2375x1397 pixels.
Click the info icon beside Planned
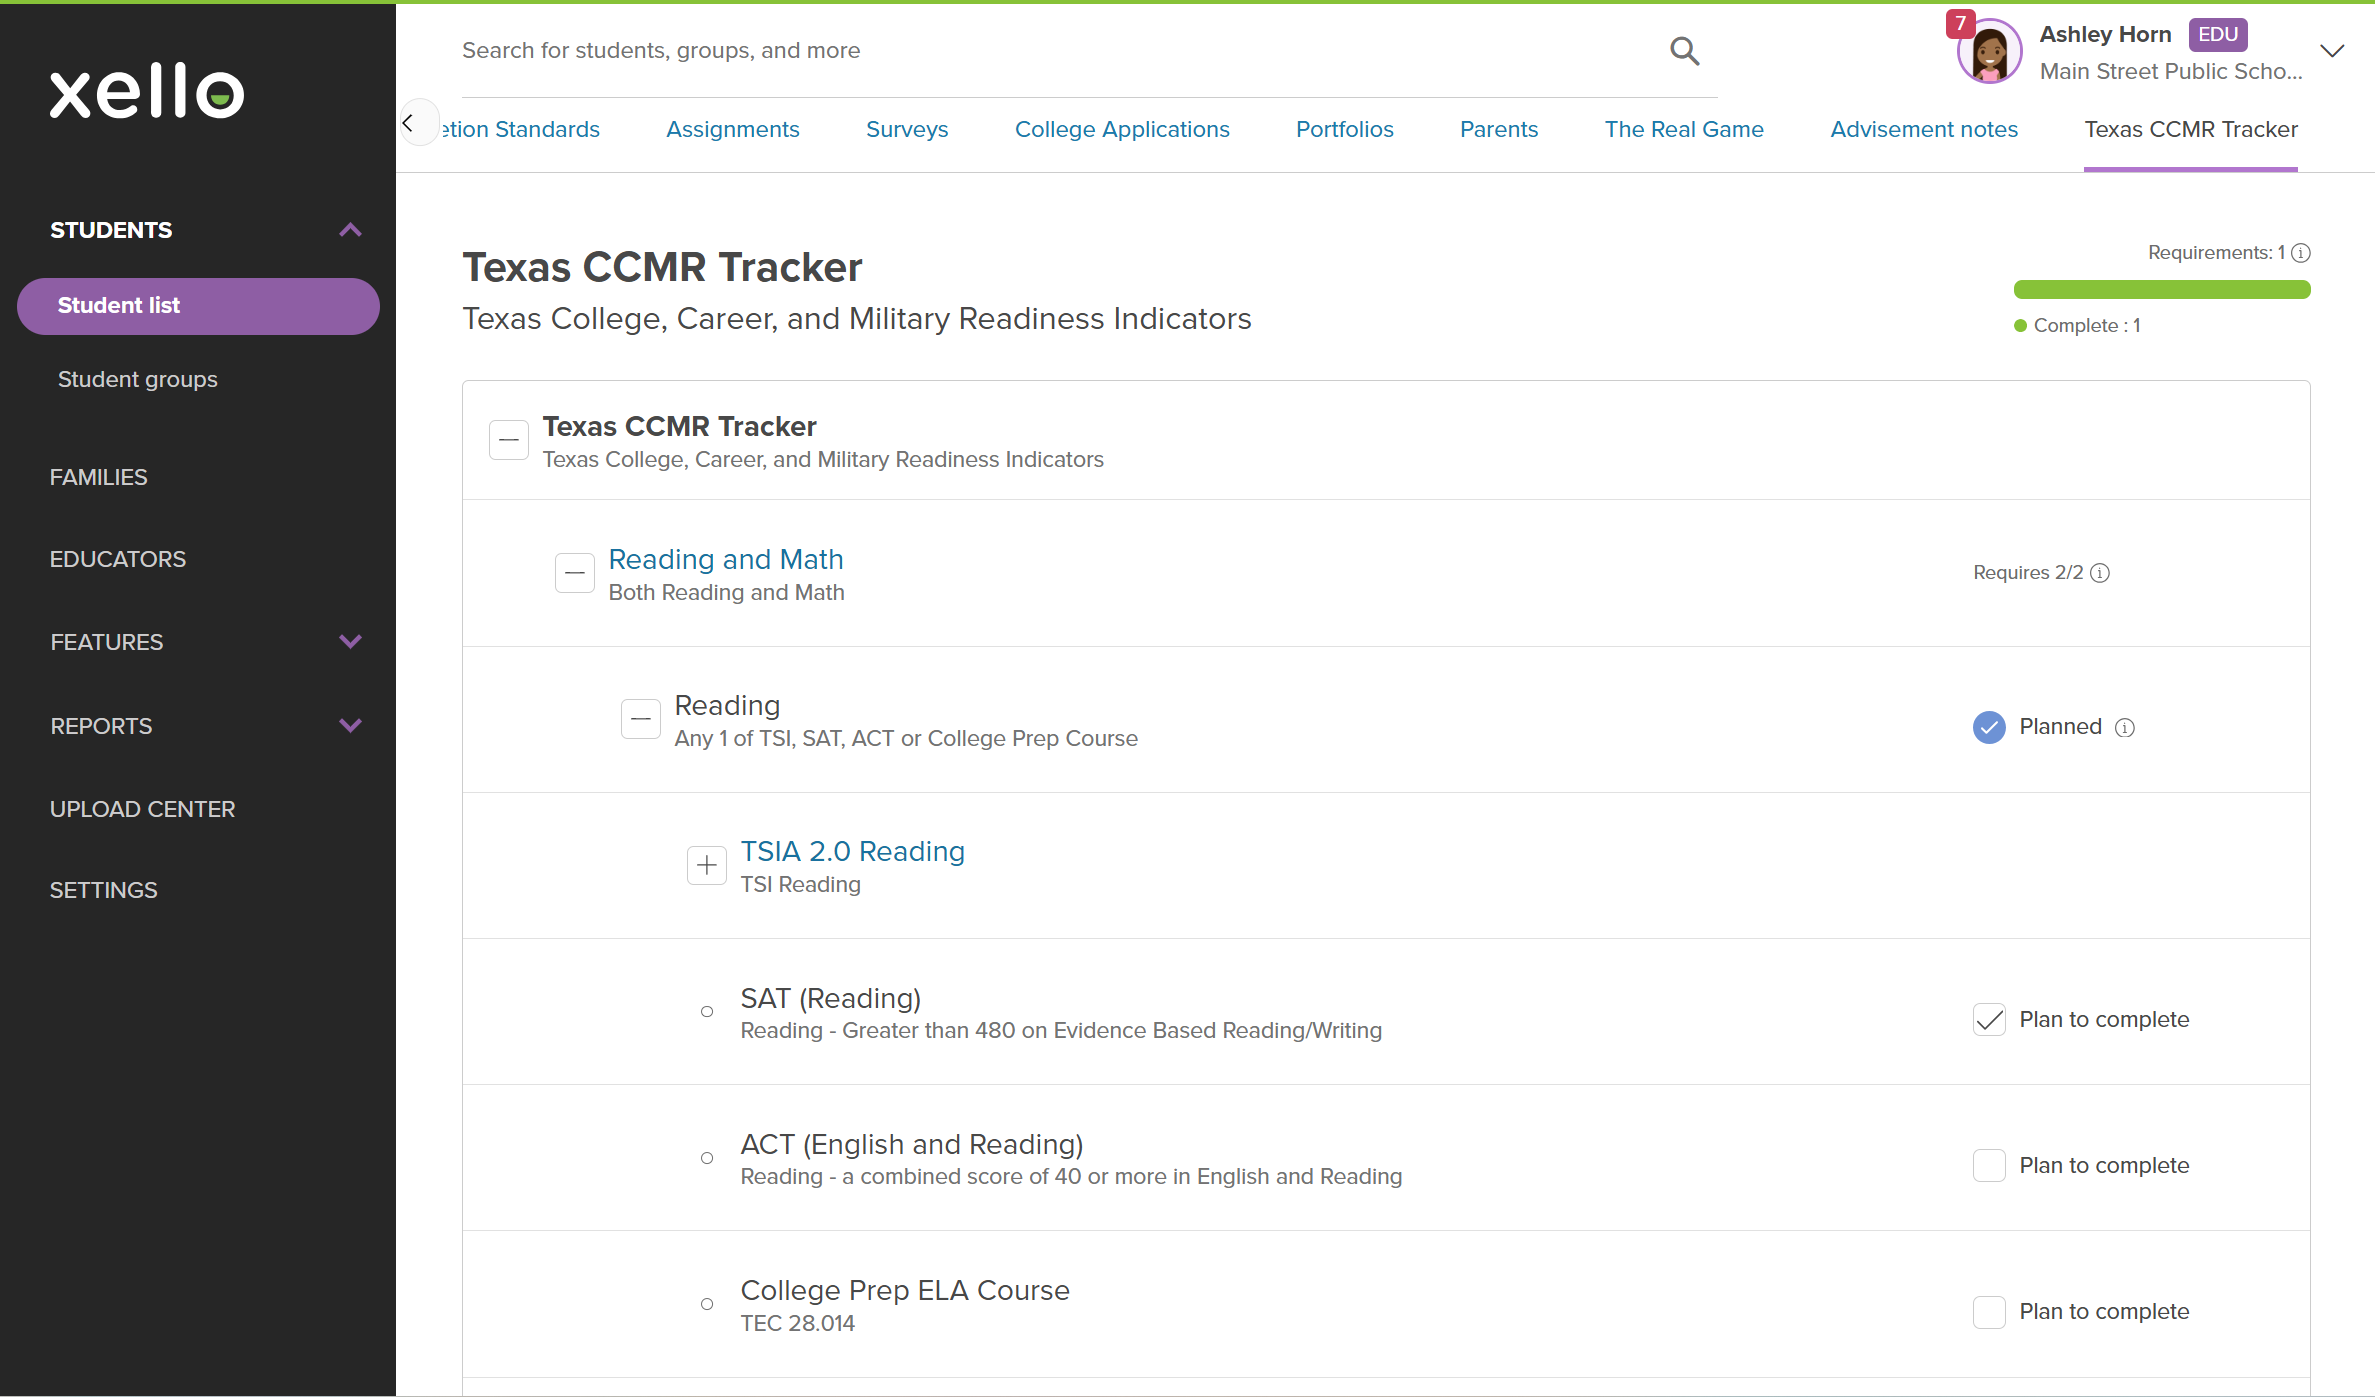2125,728
